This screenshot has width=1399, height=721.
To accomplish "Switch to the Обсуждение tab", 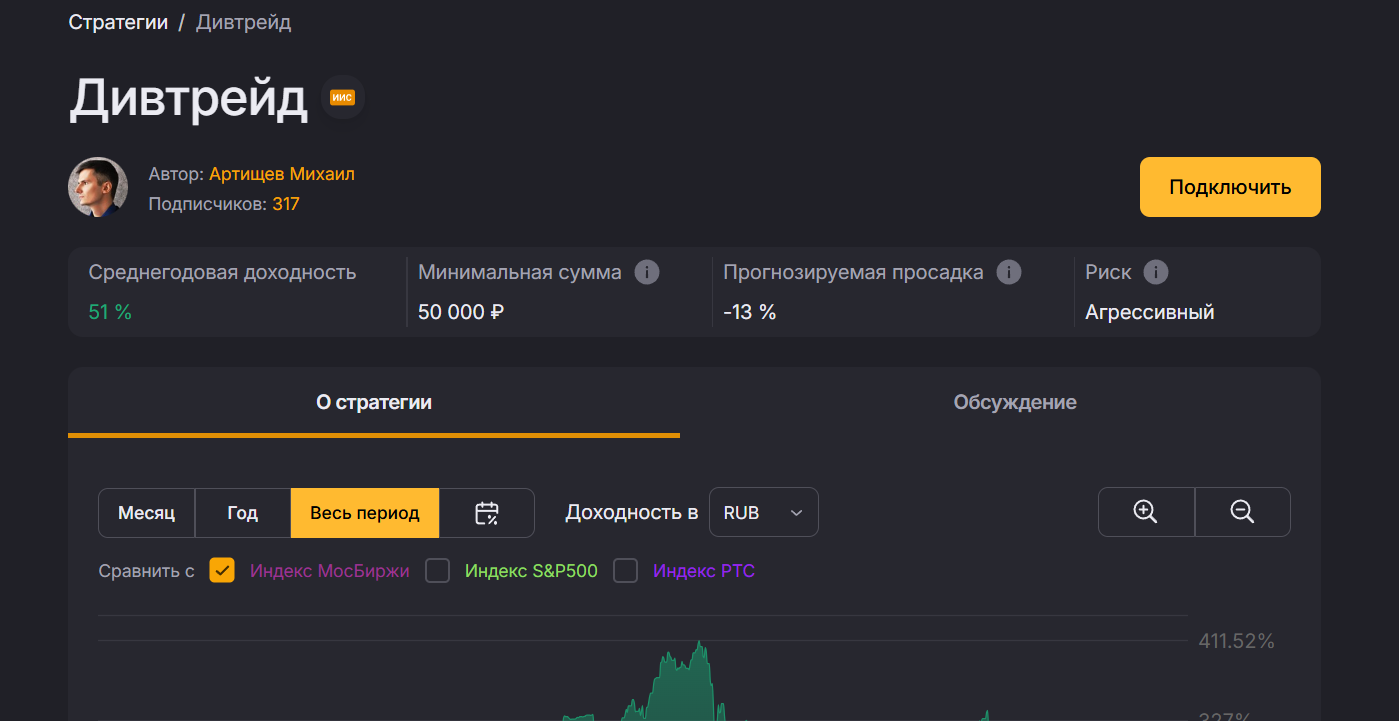I will click(1015, 402).
